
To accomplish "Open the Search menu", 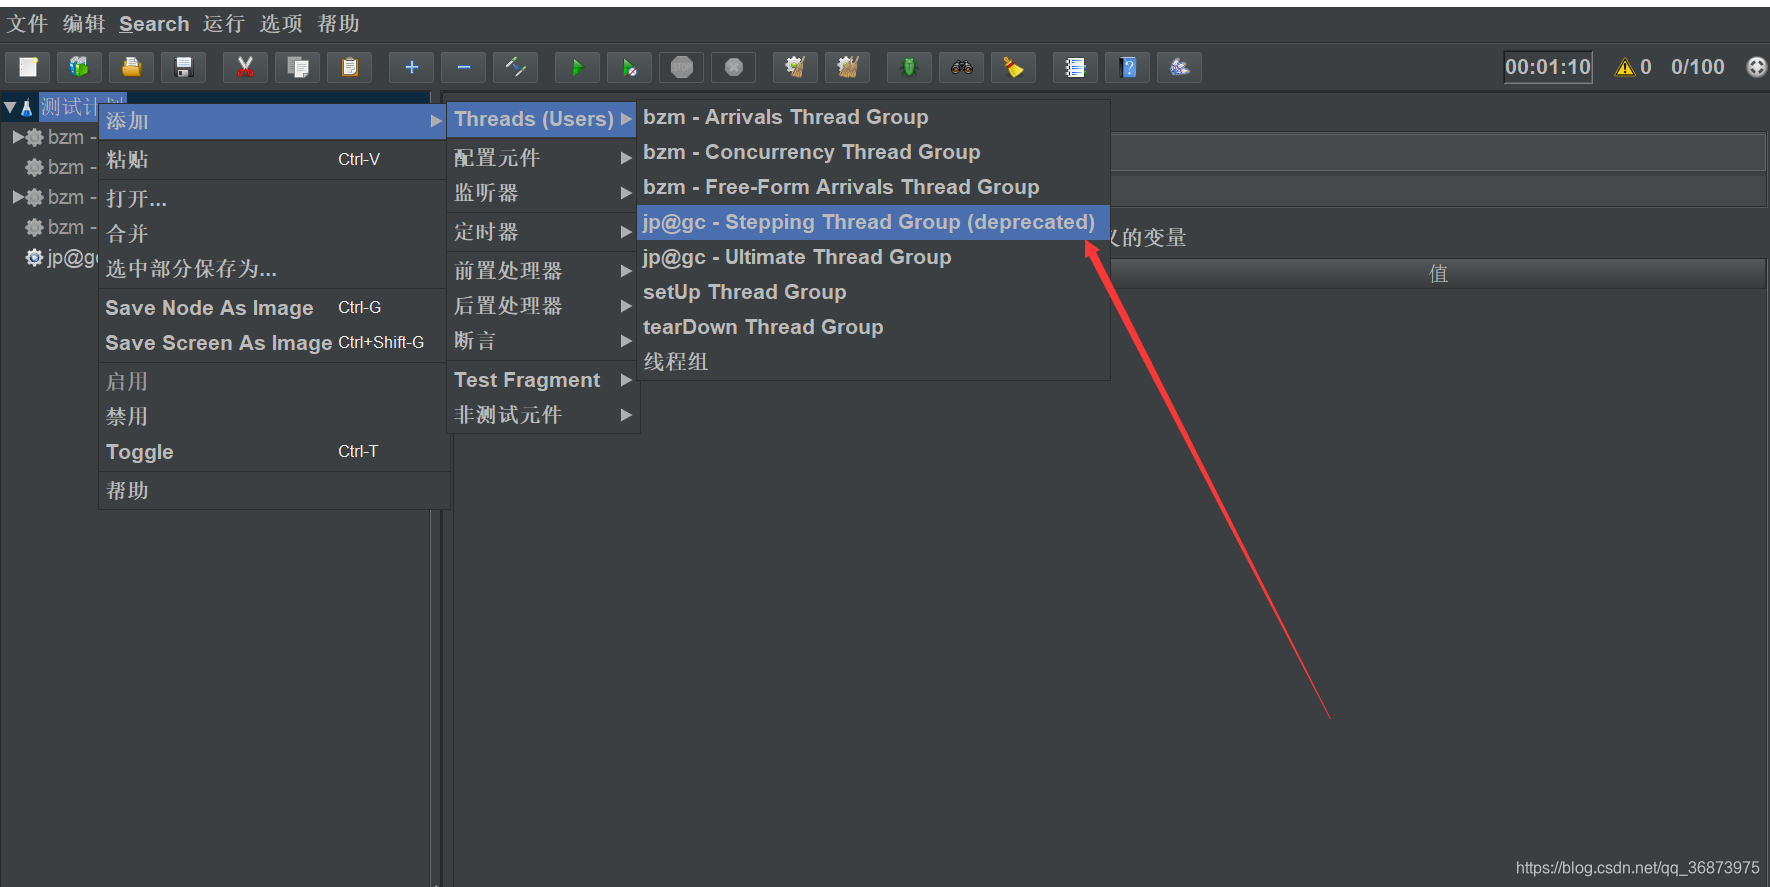I will tap(154, 23).
